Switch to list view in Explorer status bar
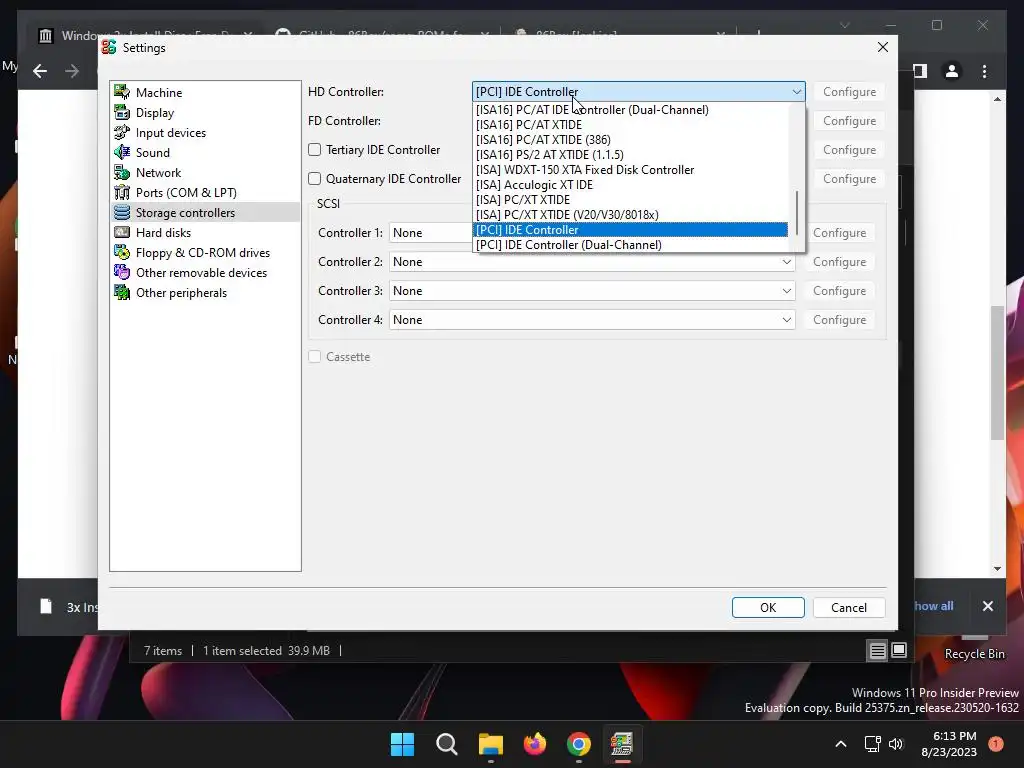Image resolution: width=1024 pixels, height=768 pixels. point(877,650)
